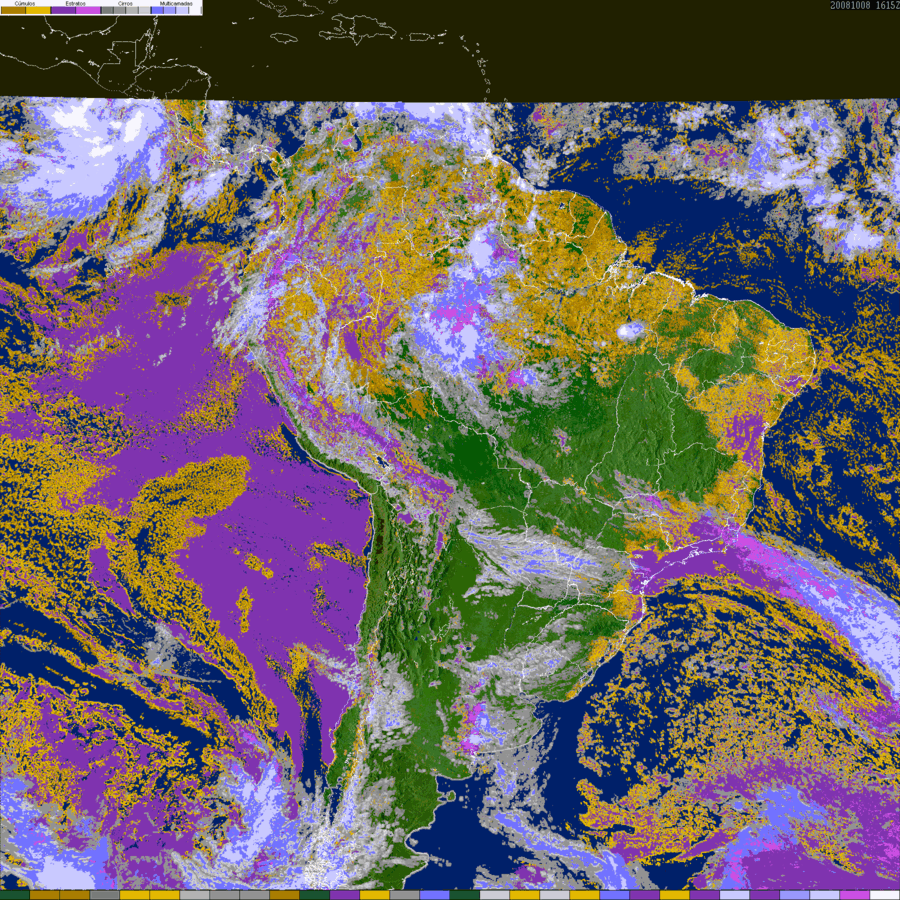This screenshot has width=900, height=900.
Task: Click the 20081008 1615Z timestamp
Action: (865, 5)
